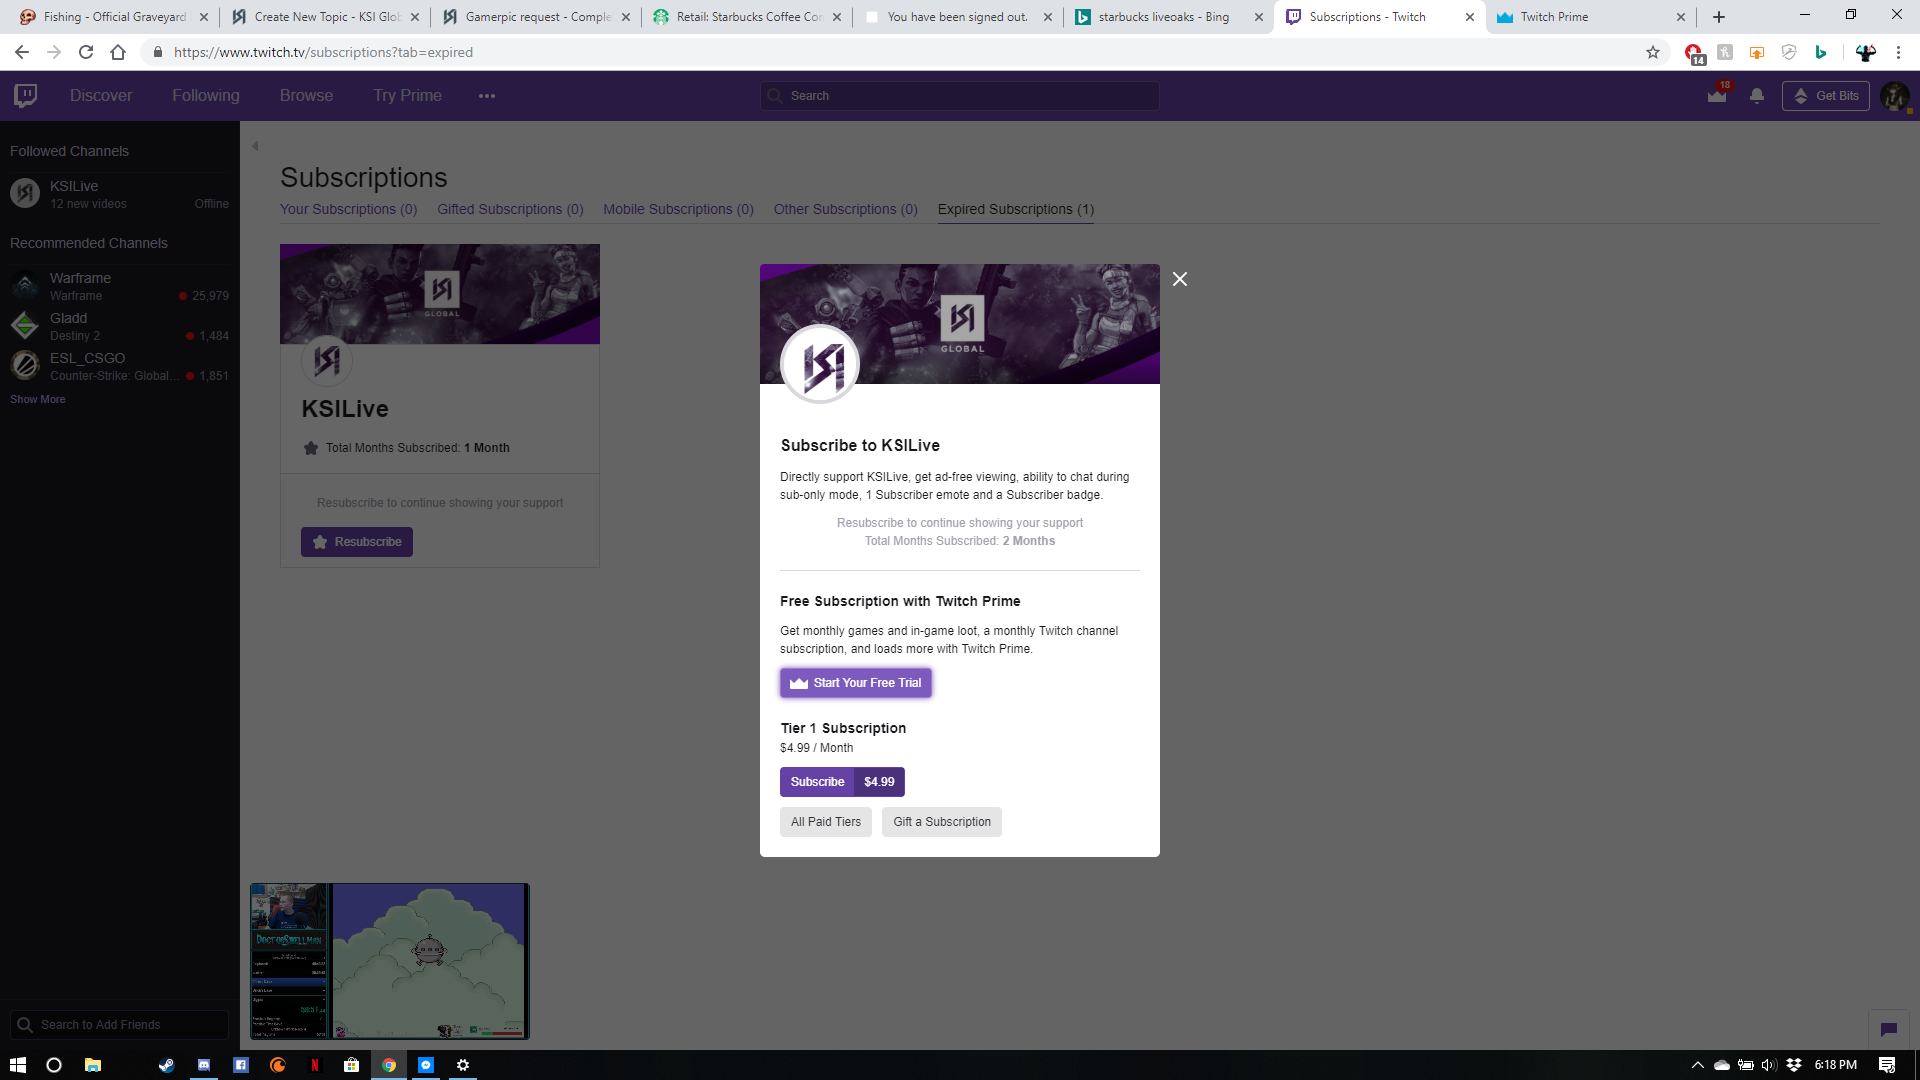Open Cortana search circle on taskbar
This screenshot has height=1080, width=1920.
[x=54, y=1065]
